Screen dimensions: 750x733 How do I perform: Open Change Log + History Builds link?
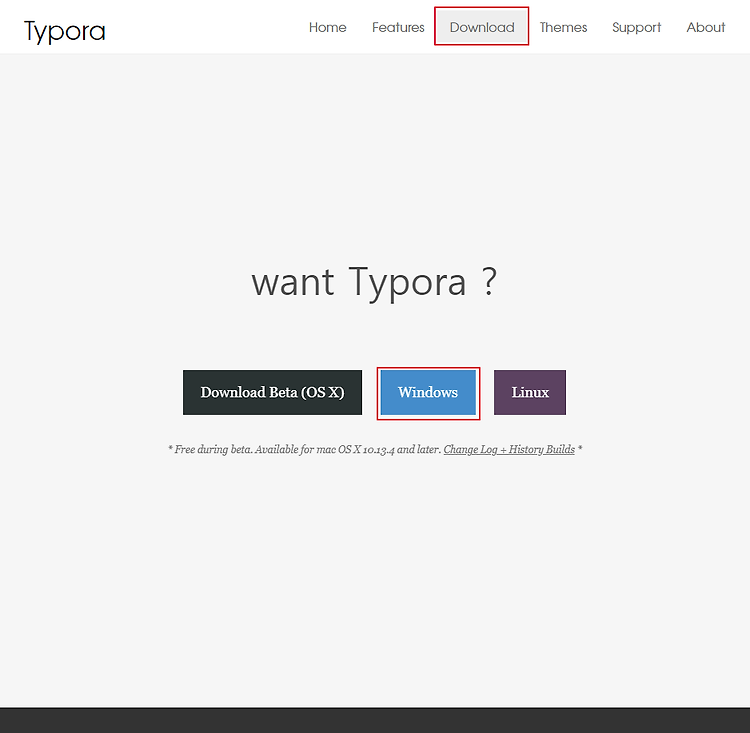[509, 449]
